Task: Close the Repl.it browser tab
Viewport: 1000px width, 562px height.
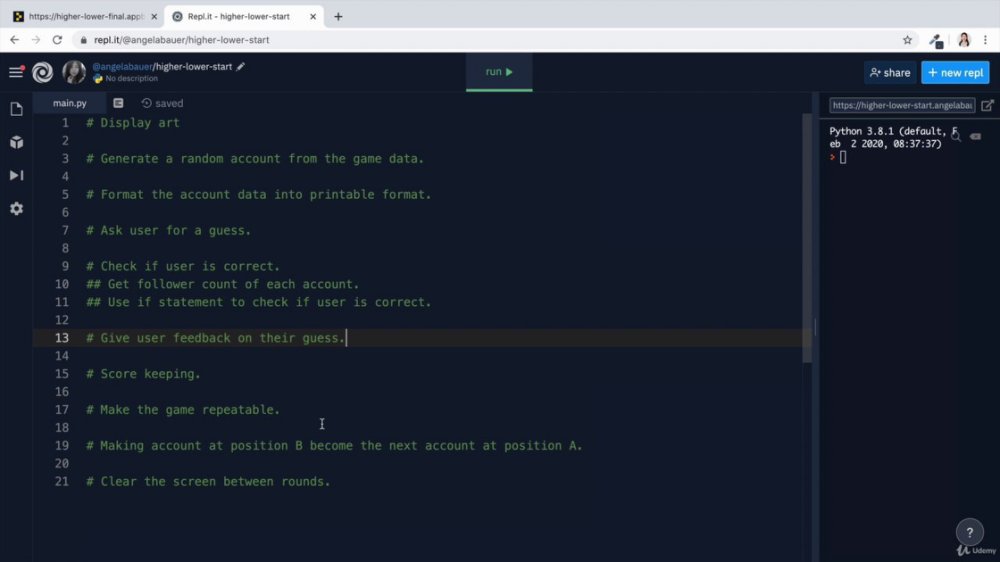Action: tap(312, 17)
